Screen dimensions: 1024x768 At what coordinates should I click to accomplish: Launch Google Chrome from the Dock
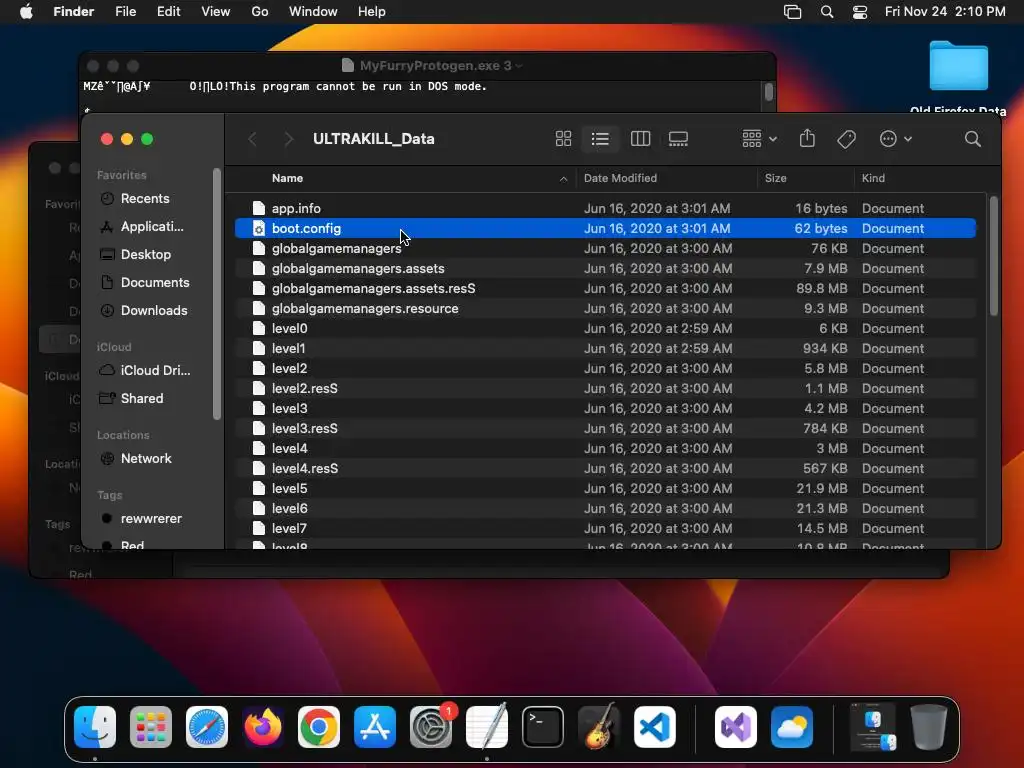tap(319, 727)
